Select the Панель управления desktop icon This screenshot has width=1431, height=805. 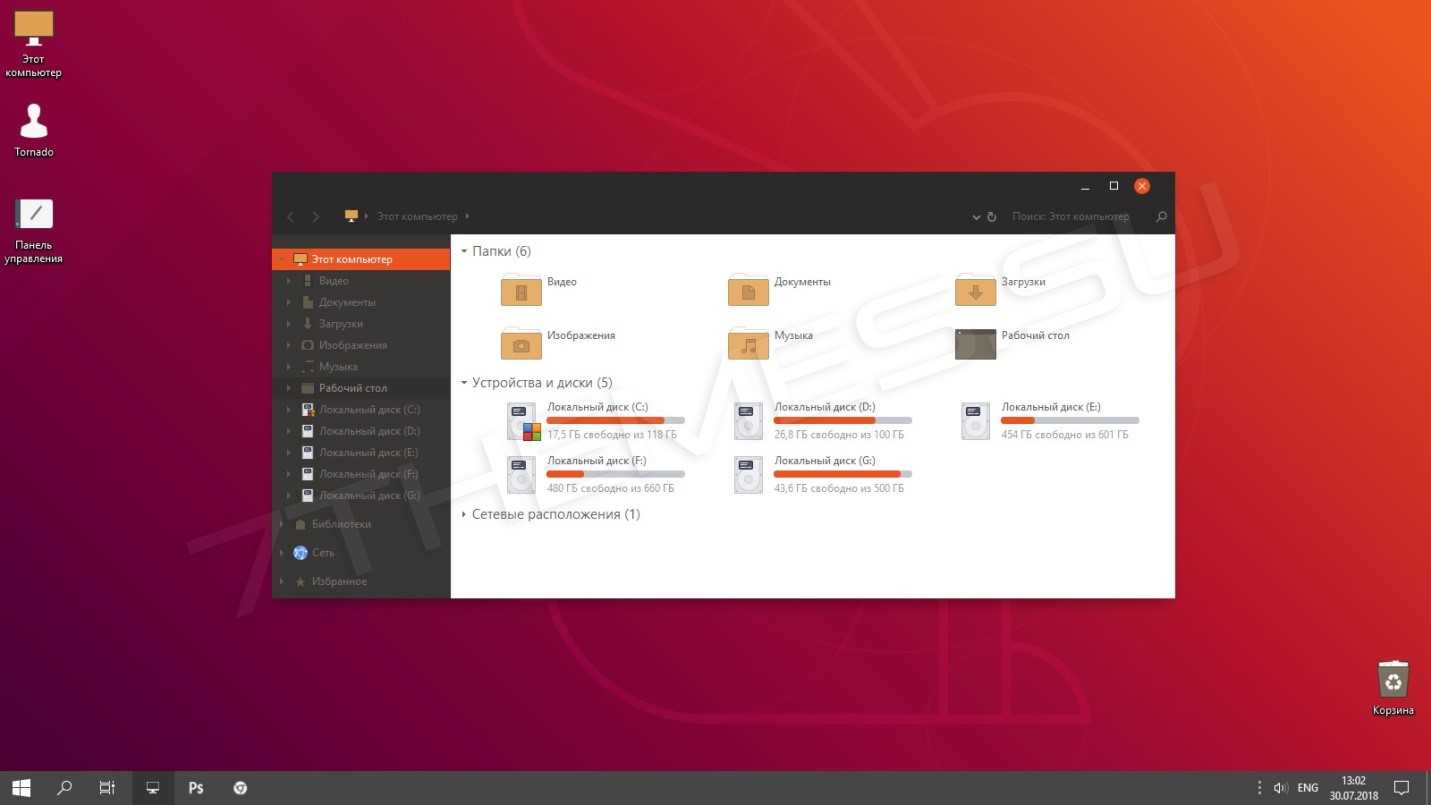pyautogui.click(x=33, y=231)
